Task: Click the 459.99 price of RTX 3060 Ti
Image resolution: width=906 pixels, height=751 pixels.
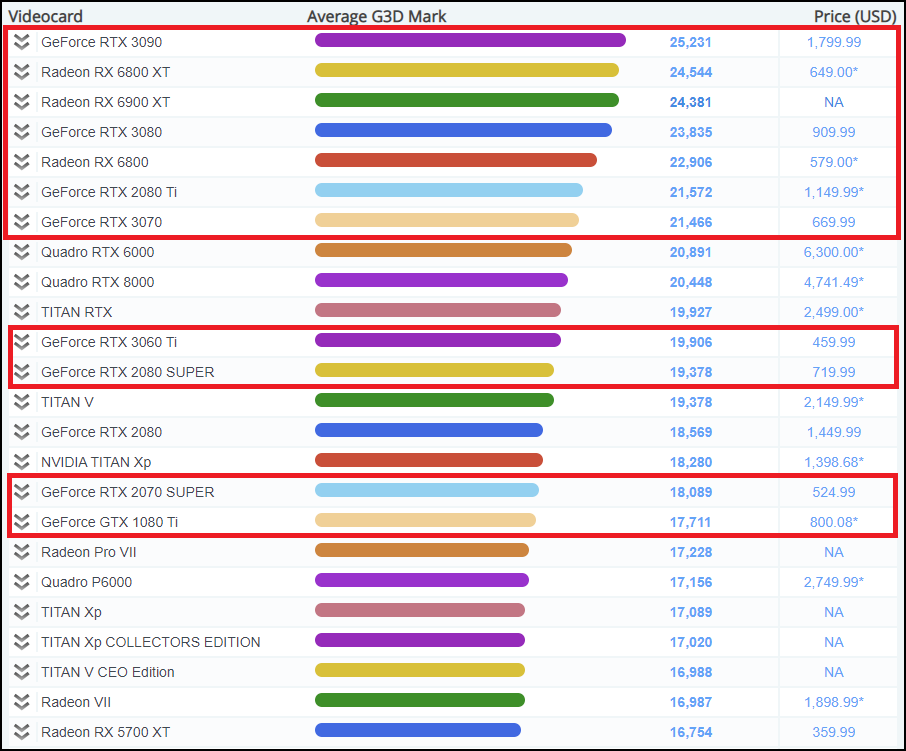Action: tap(834, 343)
